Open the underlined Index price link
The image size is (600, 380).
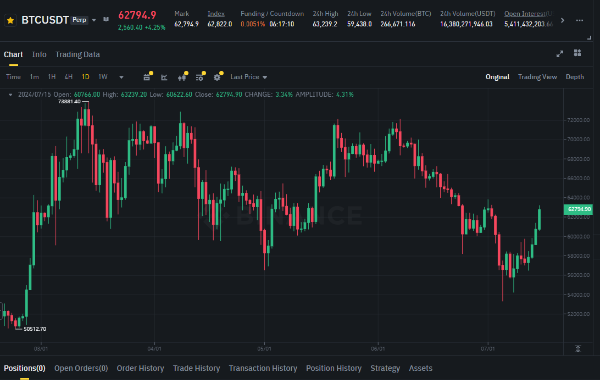coord(216,14)
